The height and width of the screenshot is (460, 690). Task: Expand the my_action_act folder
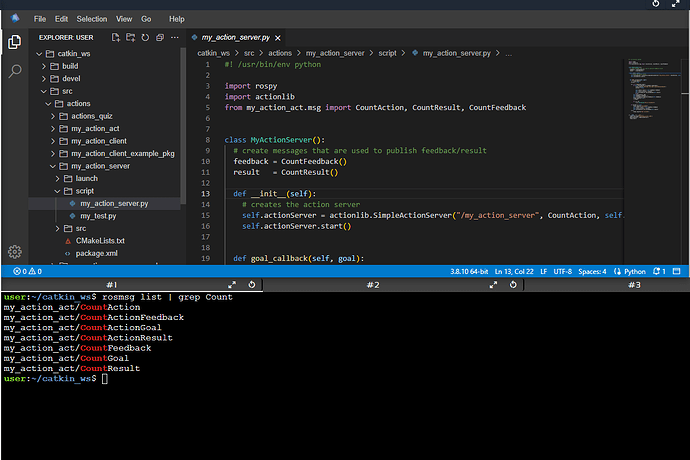click(x=95, y=129)
